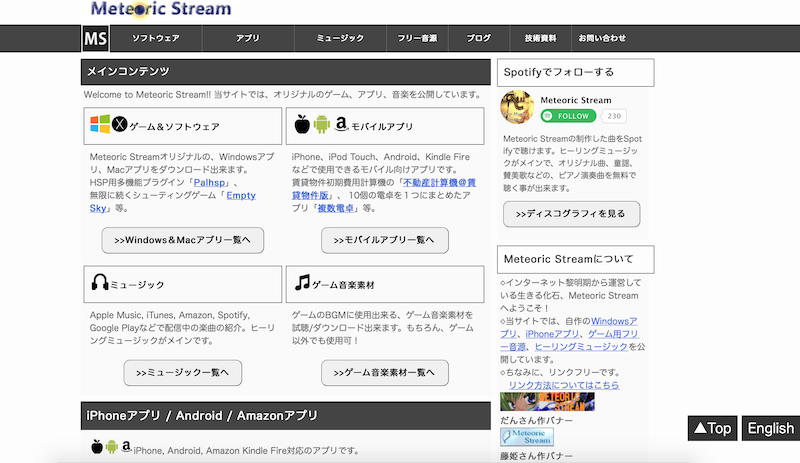Click the Apple icon beside モバイルアプリ

pyautogui.click(x=302, y=124)
